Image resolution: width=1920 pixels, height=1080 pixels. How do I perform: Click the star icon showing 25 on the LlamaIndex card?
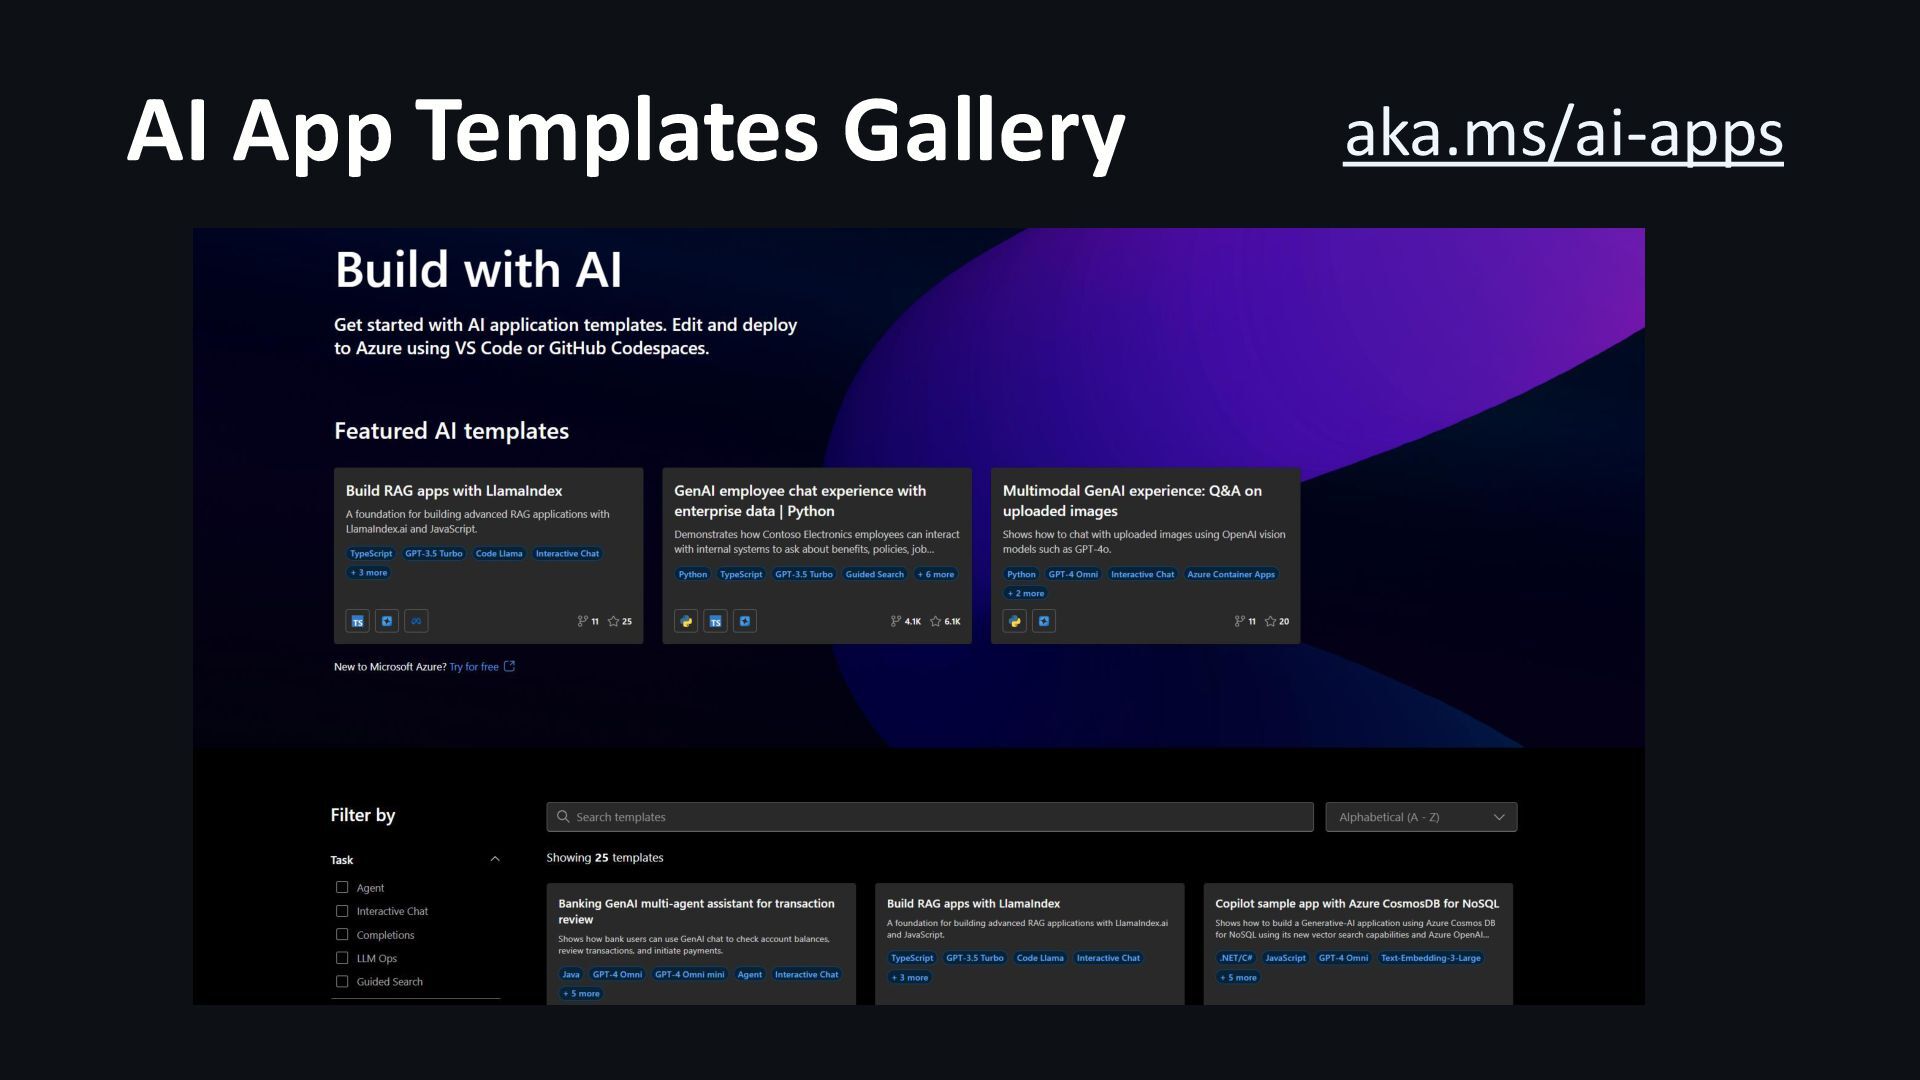613,621
